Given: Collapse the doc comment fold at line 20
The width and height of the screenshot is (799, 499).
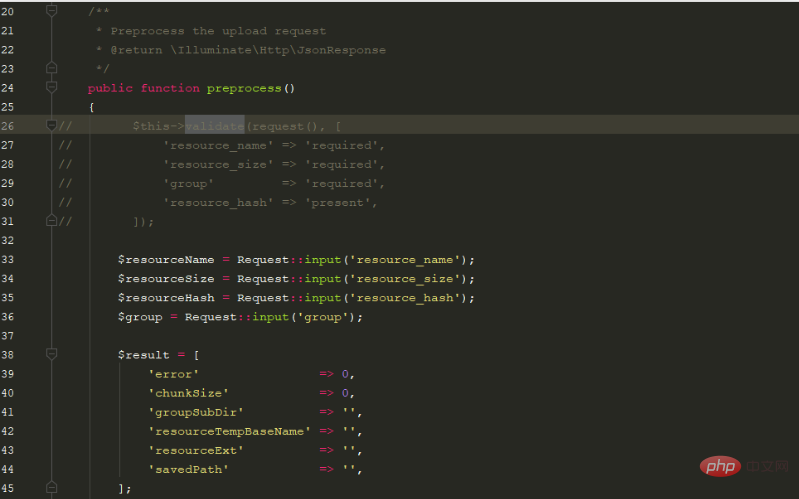Looking at the screenshot, I should tap(52, 11).
